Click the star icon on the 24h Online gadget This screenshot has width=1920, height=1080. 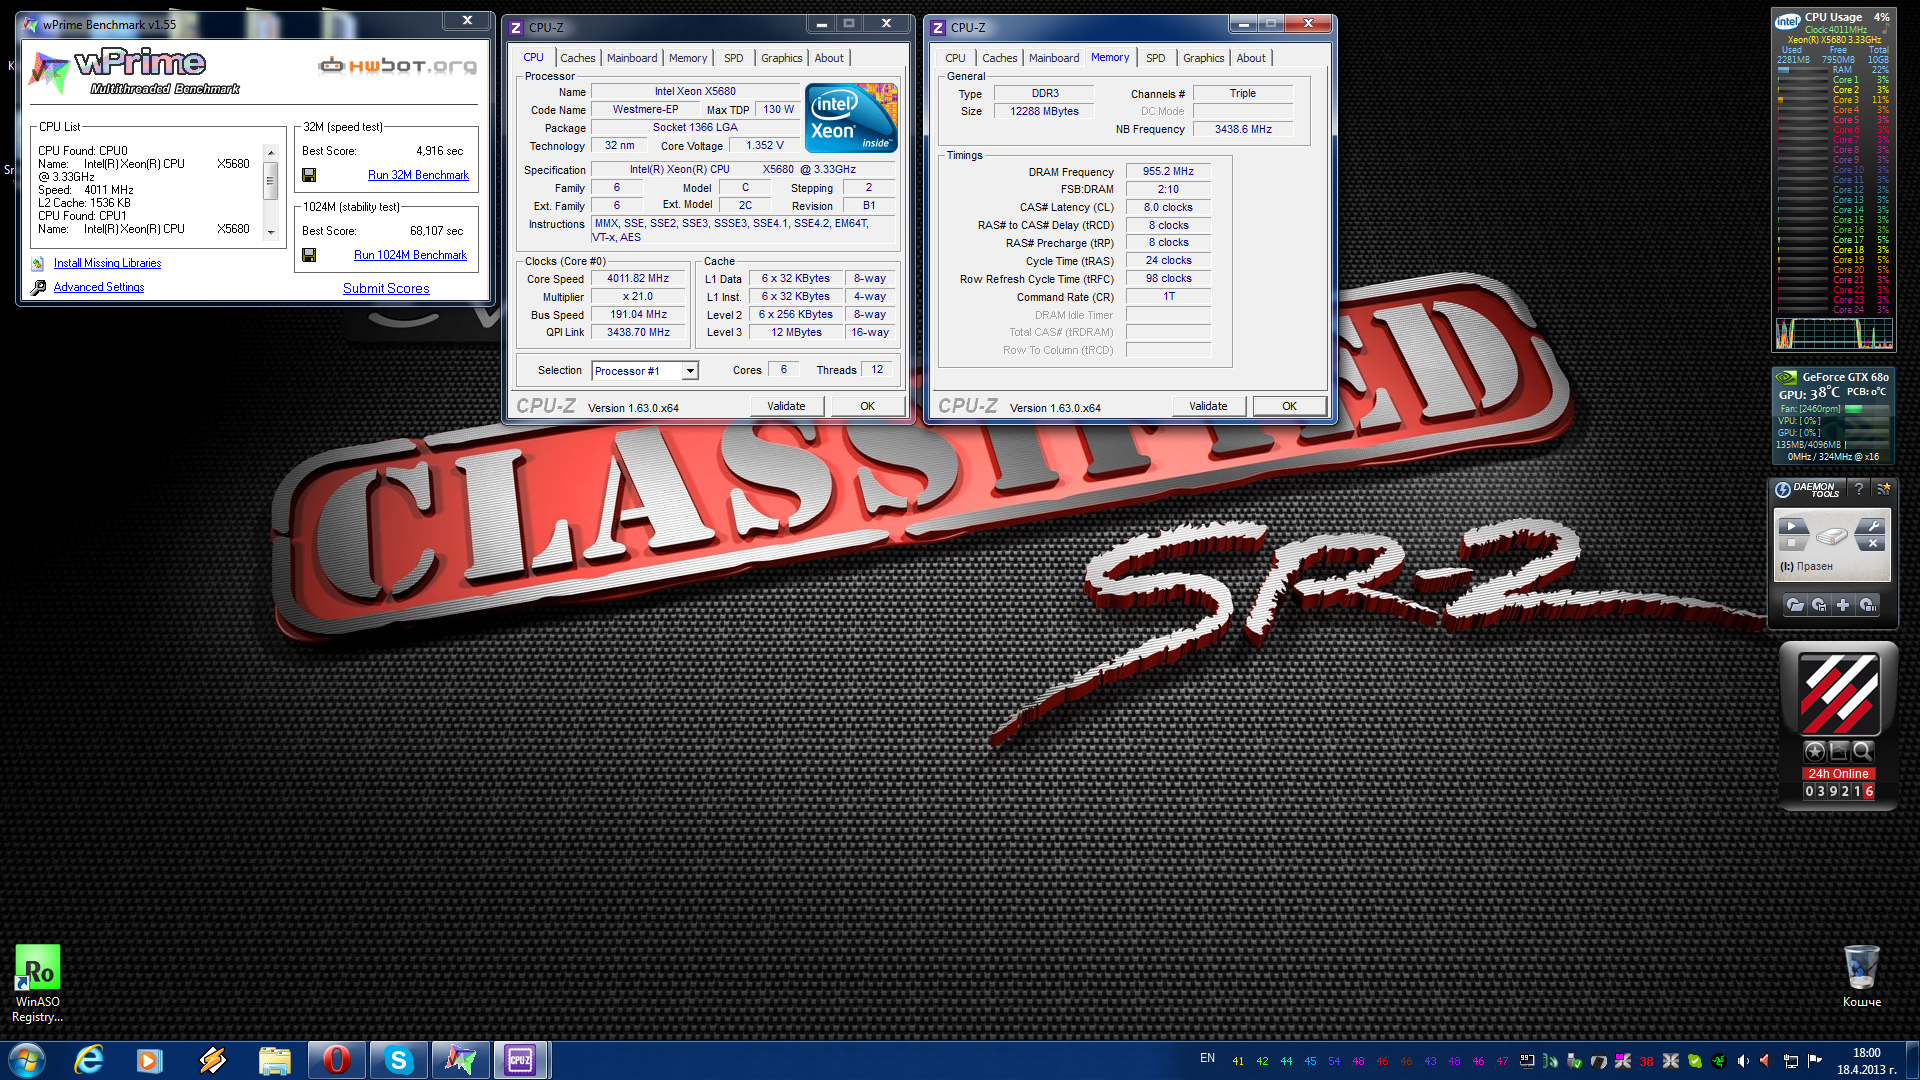[1815, 751]
